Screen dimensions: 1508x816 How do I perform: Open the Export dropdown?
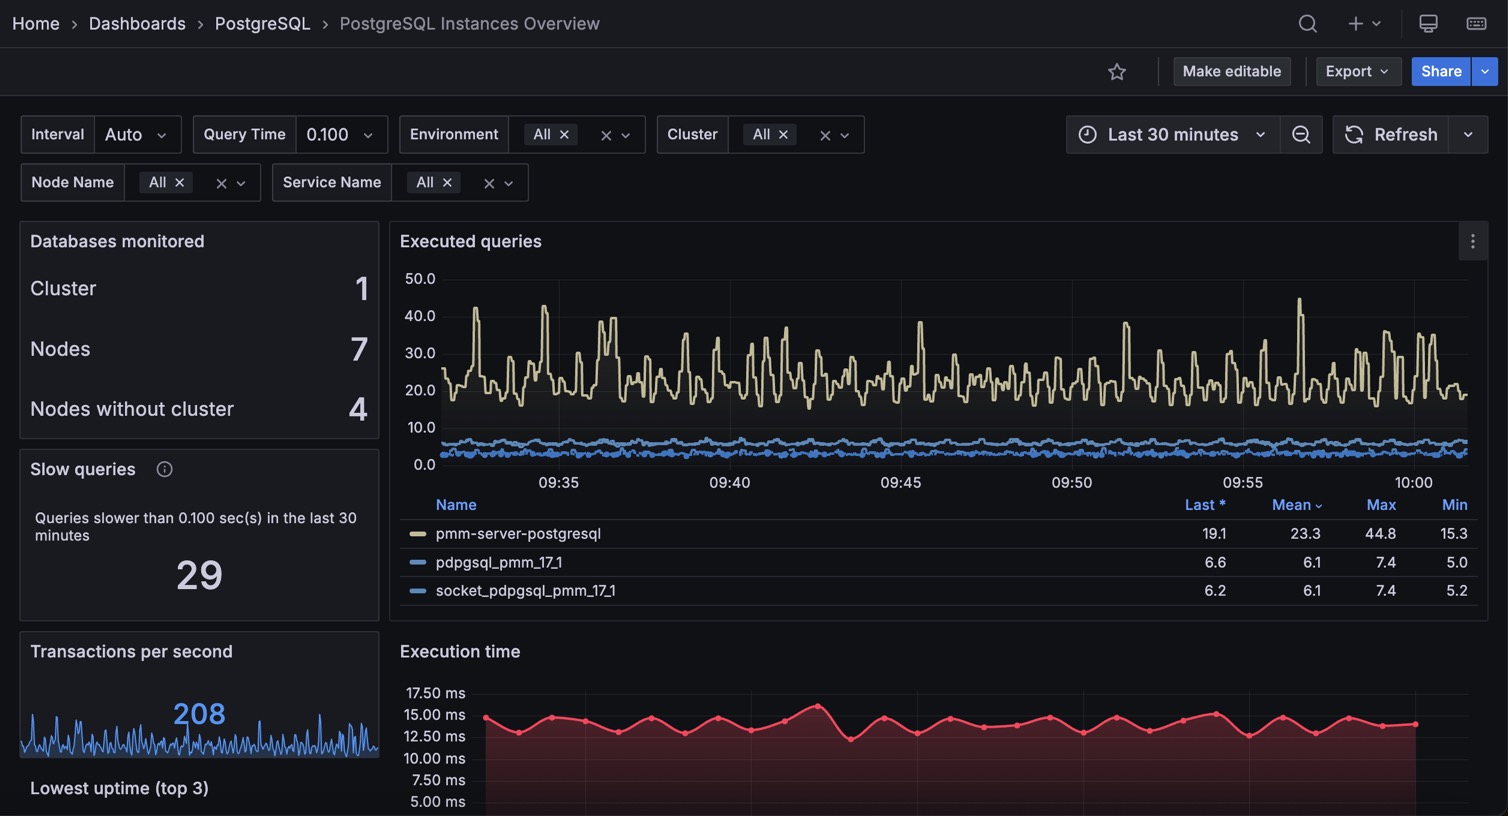click(x=1356, y=72)
